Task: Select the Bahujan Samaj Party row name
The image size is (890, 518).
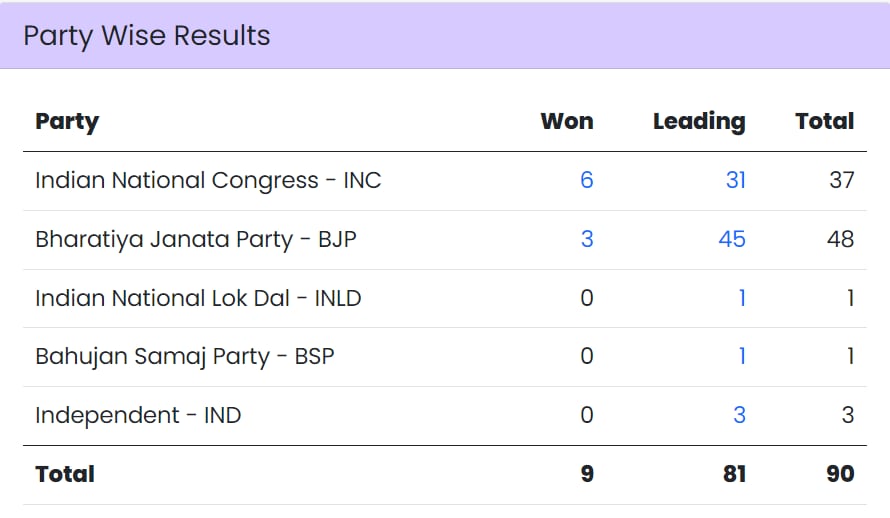Action: tap(185, 356)
